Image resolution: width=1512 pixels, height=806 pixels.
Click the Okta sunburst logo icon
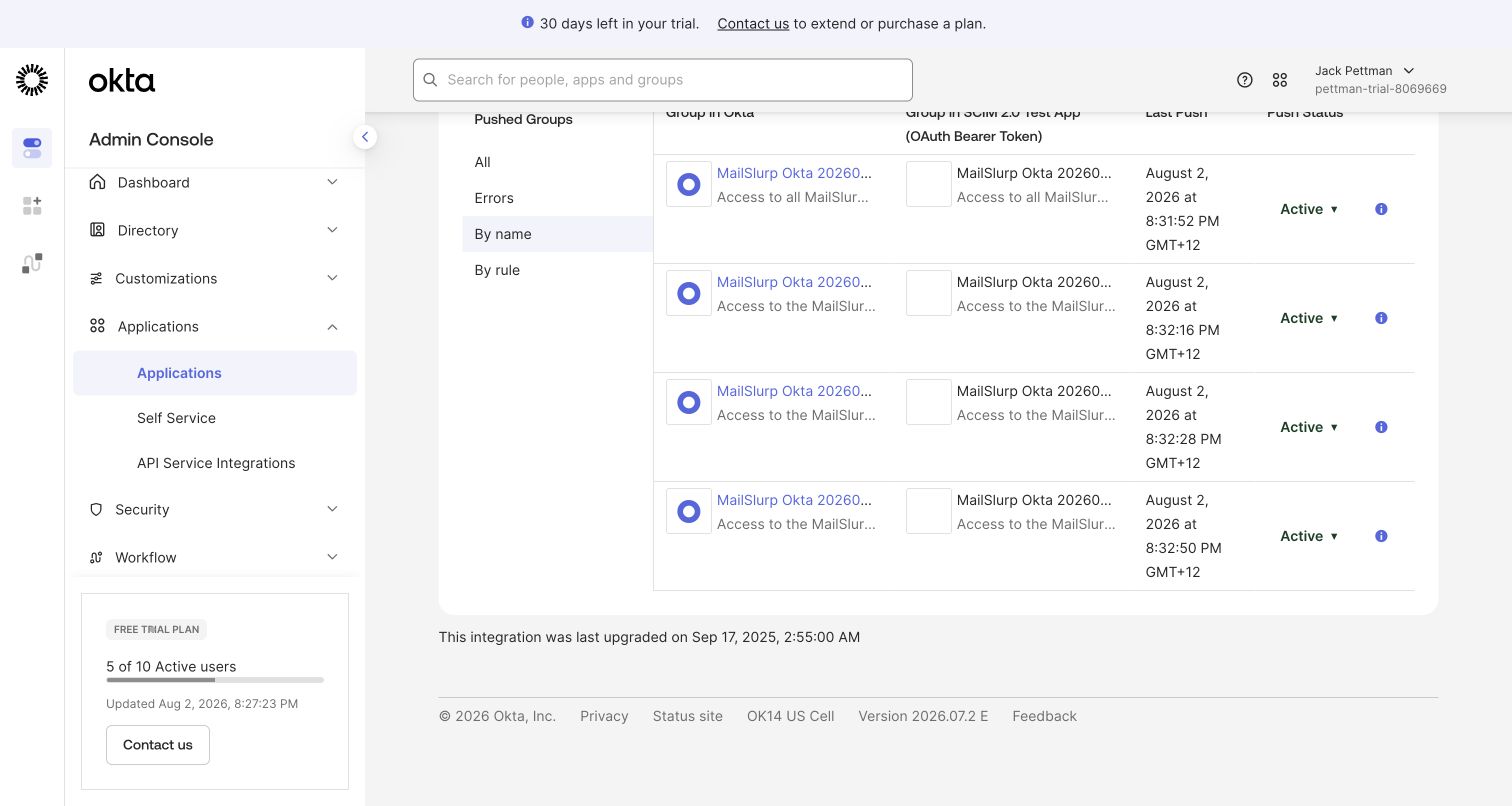(x=32, y=80)
